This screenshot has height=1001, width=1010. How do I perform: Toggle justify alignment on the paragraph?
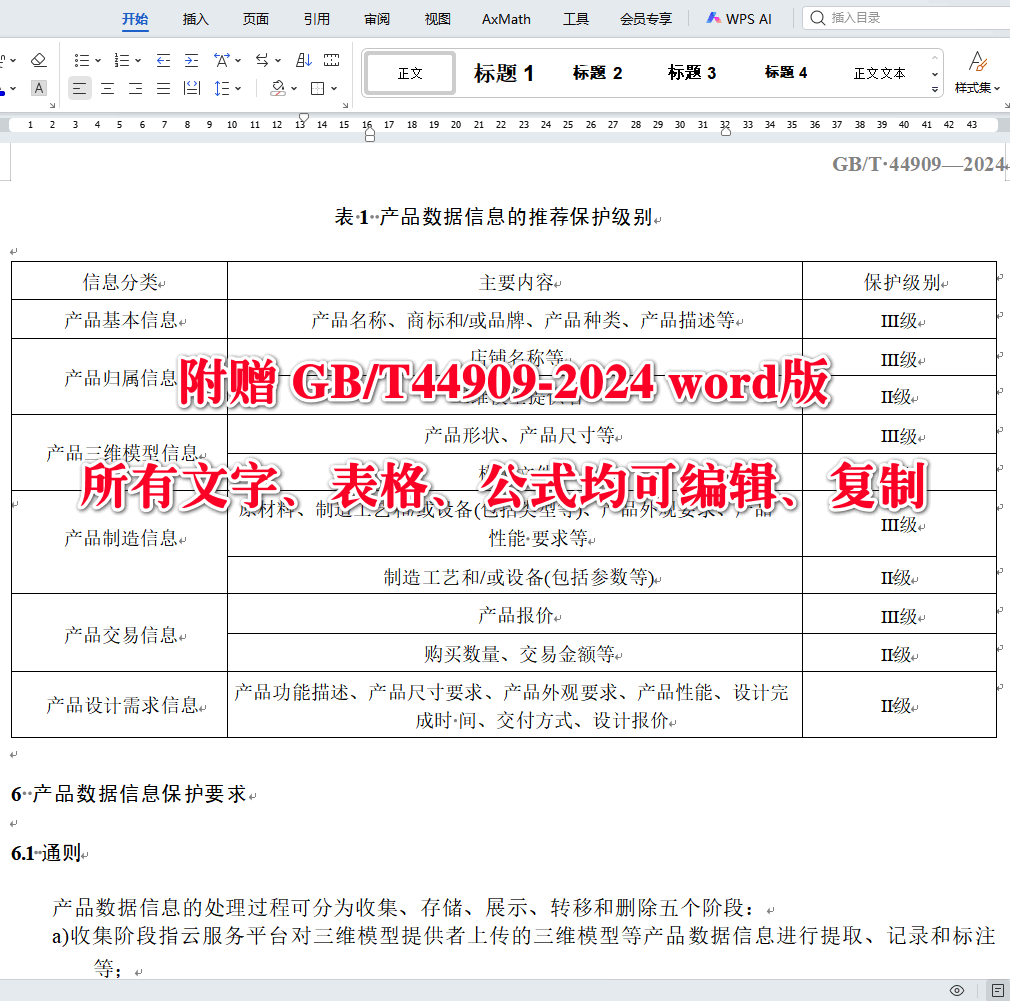tap(162, 88)
